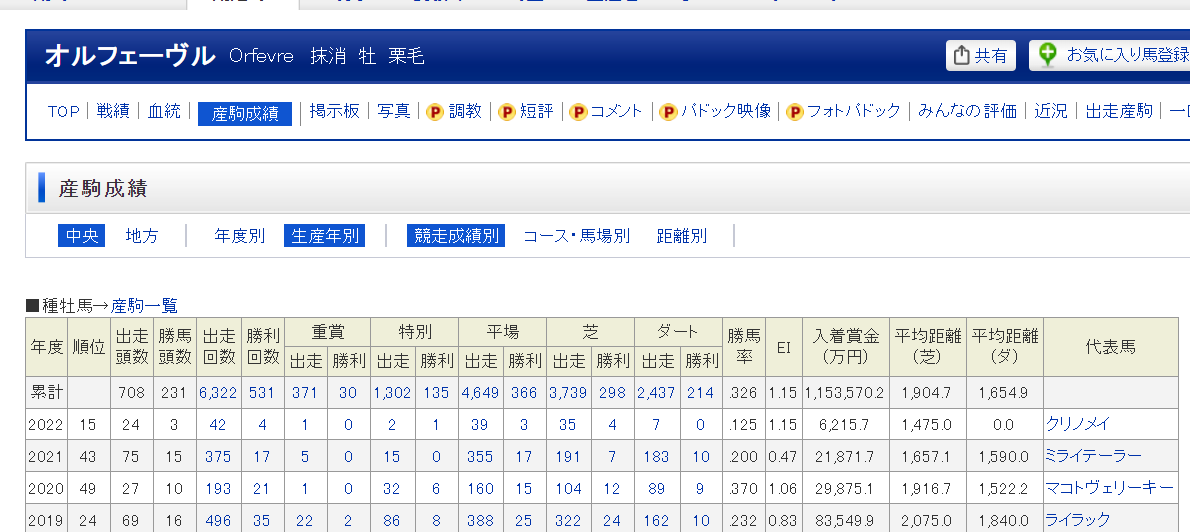
Task: Open the 調教 link
Action: pos(465,112)
